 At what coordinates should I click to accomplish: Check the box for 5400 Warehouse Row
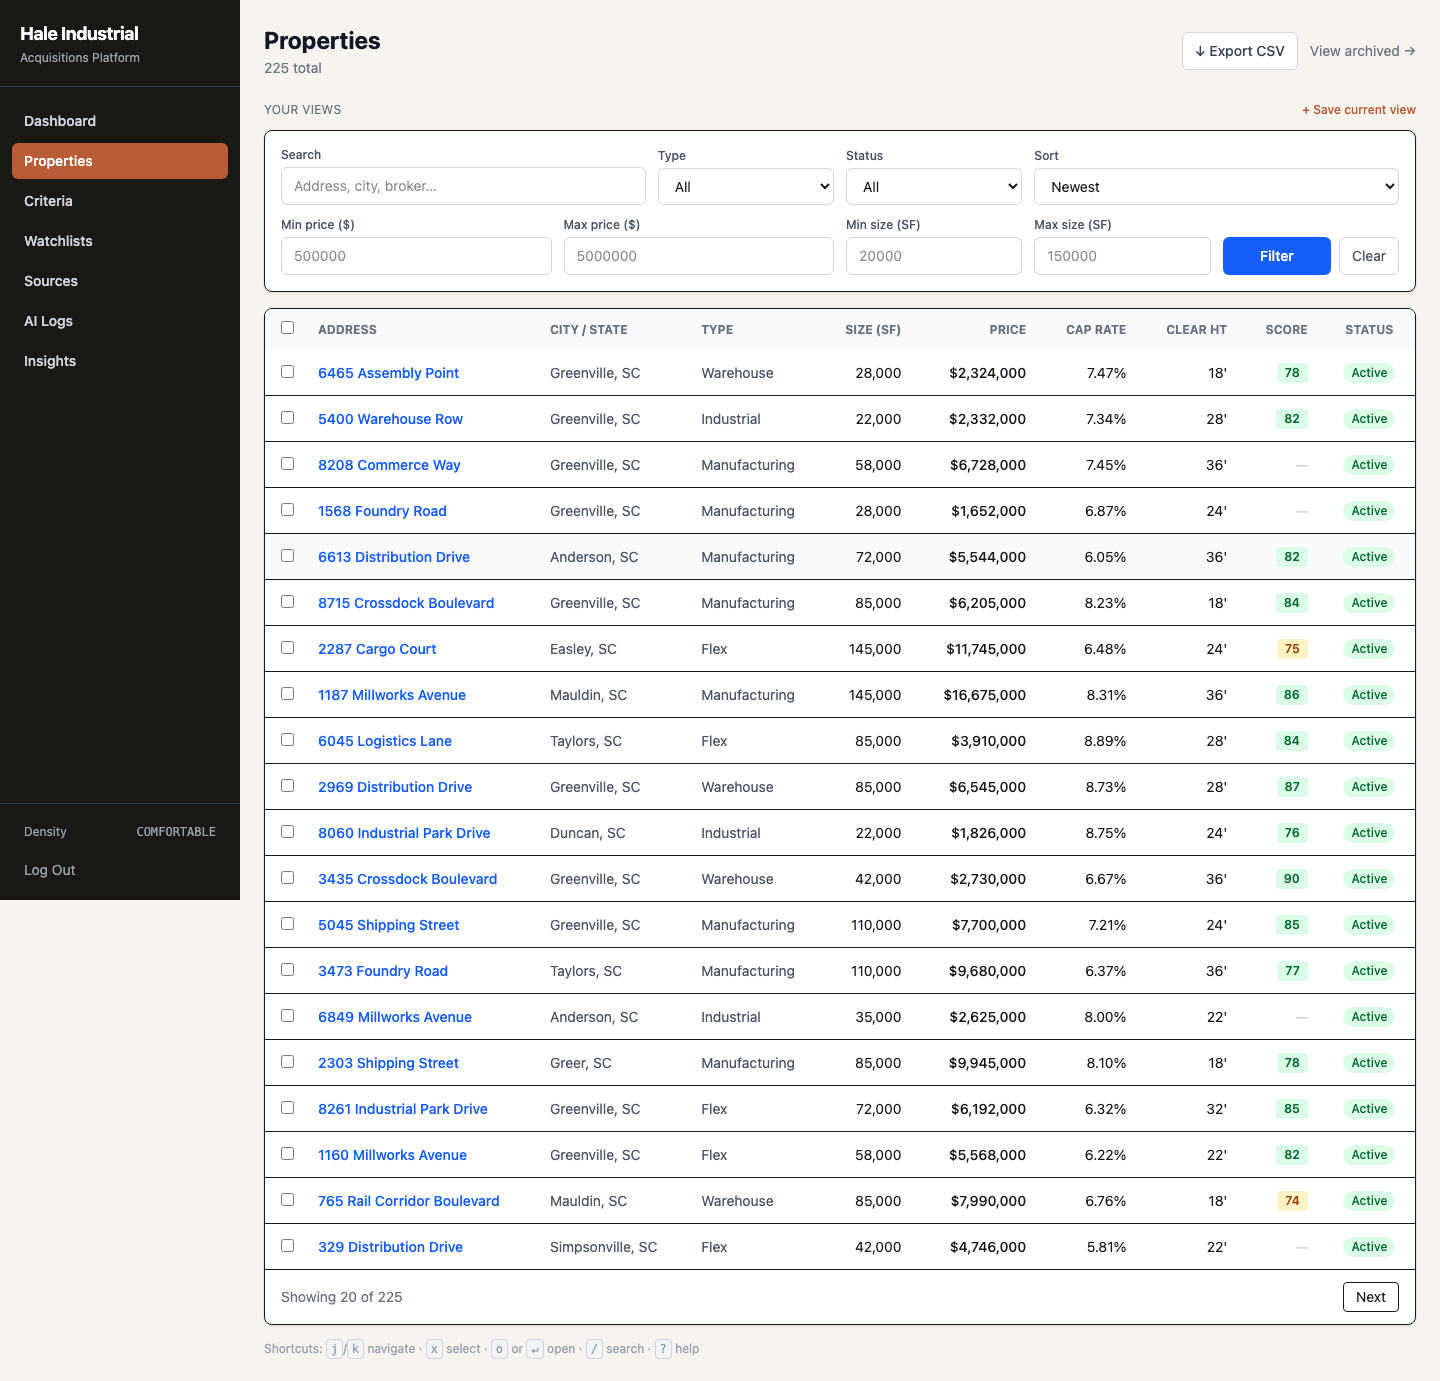click(288, 417)
